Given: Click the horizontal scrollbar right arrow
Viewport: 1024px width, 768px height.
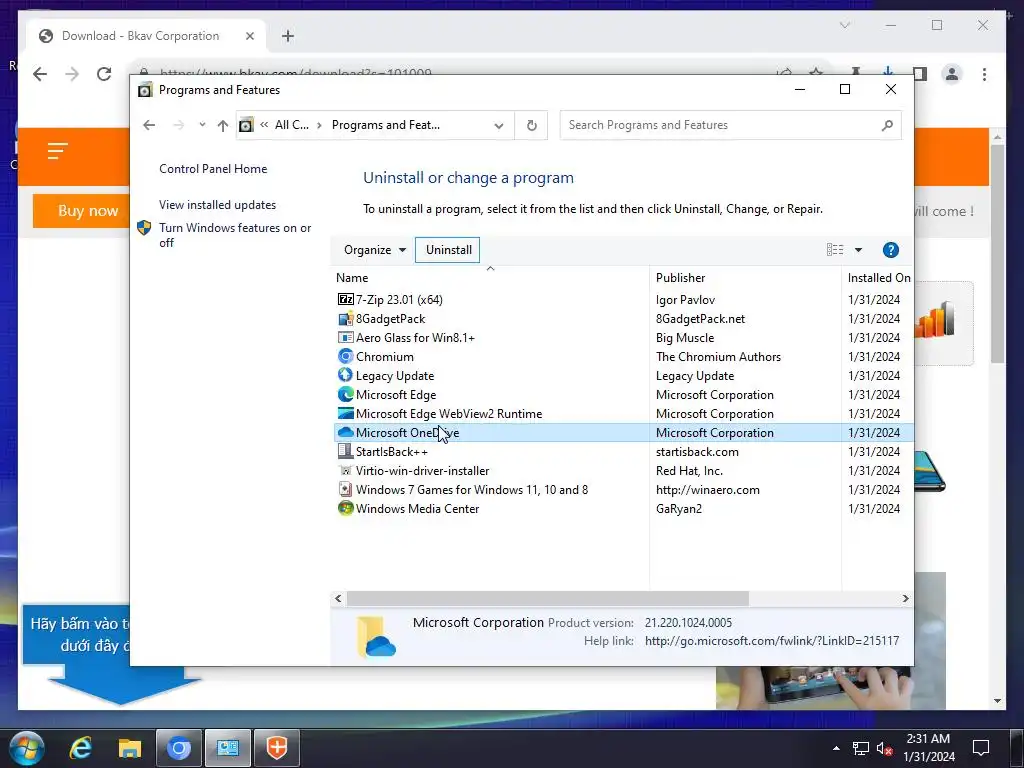Looking at the screenshot, I should click(x=905, y=598).
